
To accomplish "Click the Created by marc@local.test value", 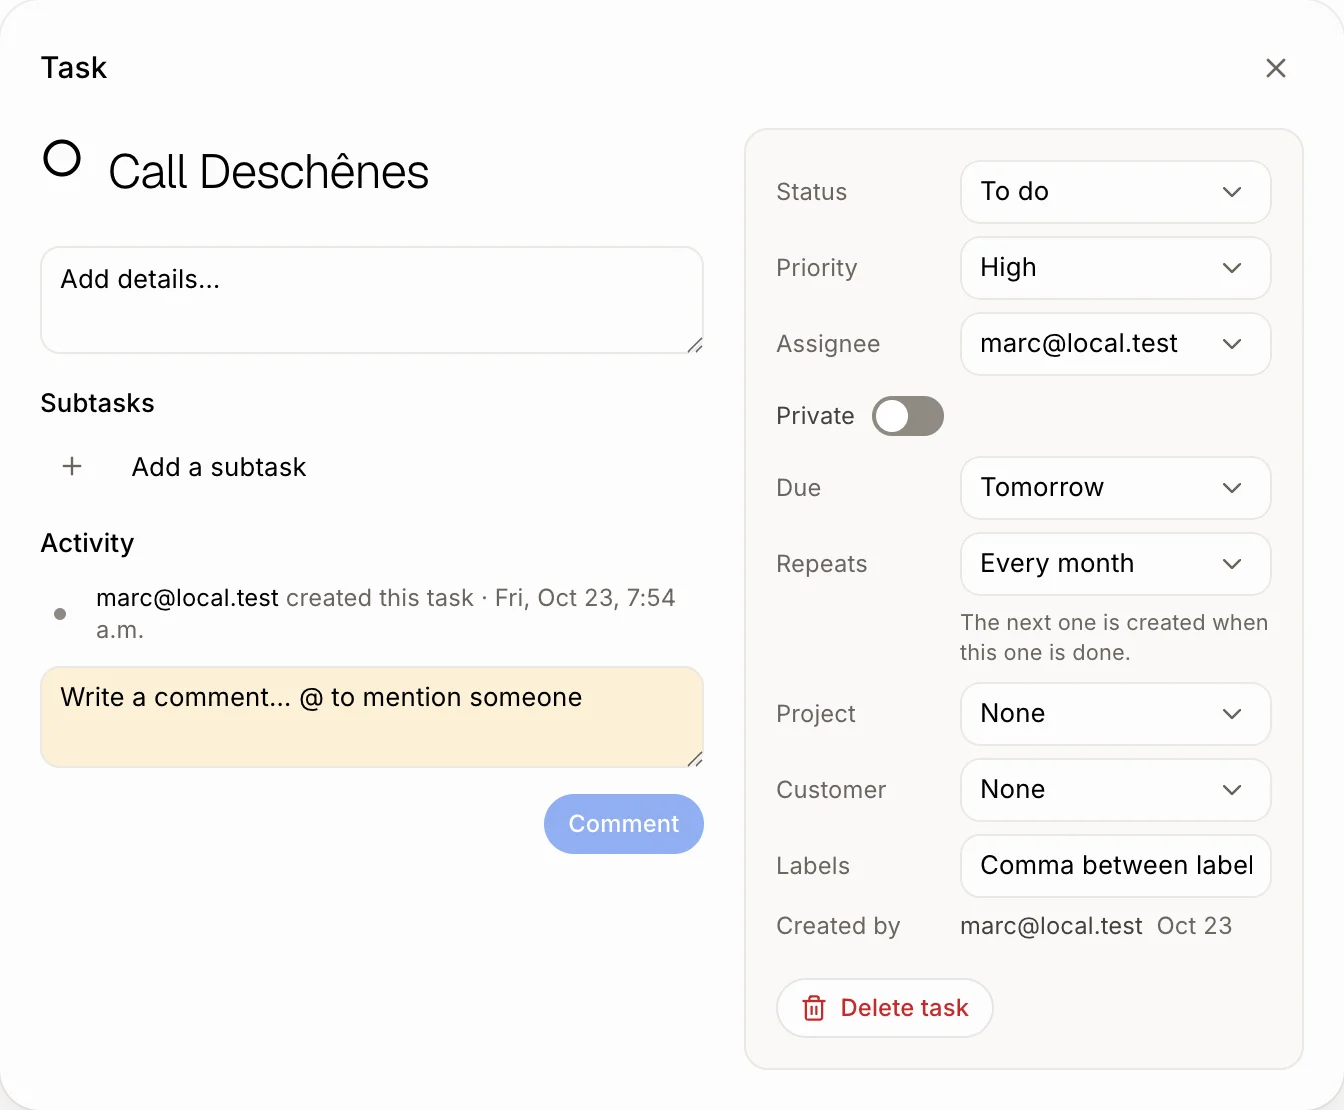I will (x=1051, y=926).
